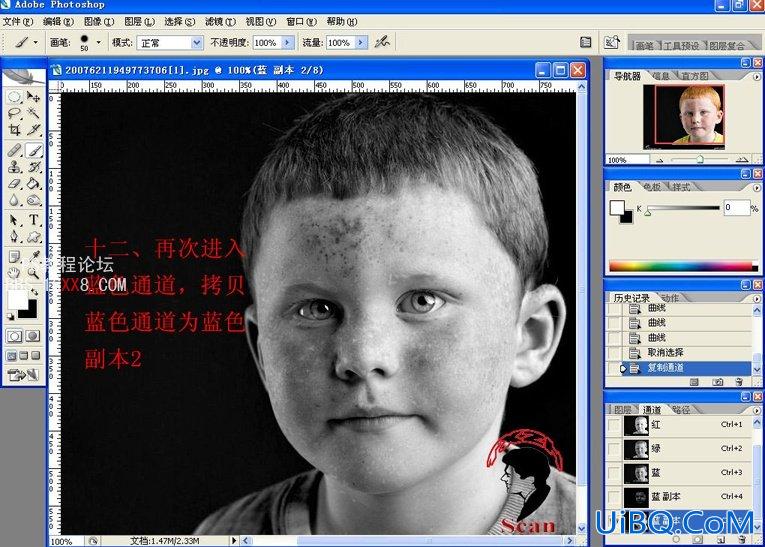This screenshot has width=765, height=547.
Task: Choose Standard Screen Mode
Action: pyautogui.click(x=11, y=356)
